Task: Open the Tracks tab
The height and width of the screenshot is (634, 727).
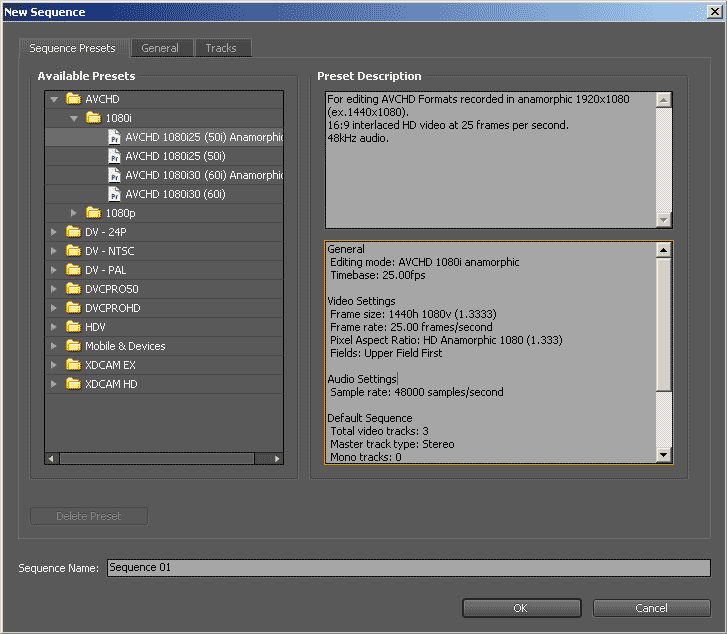Action: (x=221, y=48)
